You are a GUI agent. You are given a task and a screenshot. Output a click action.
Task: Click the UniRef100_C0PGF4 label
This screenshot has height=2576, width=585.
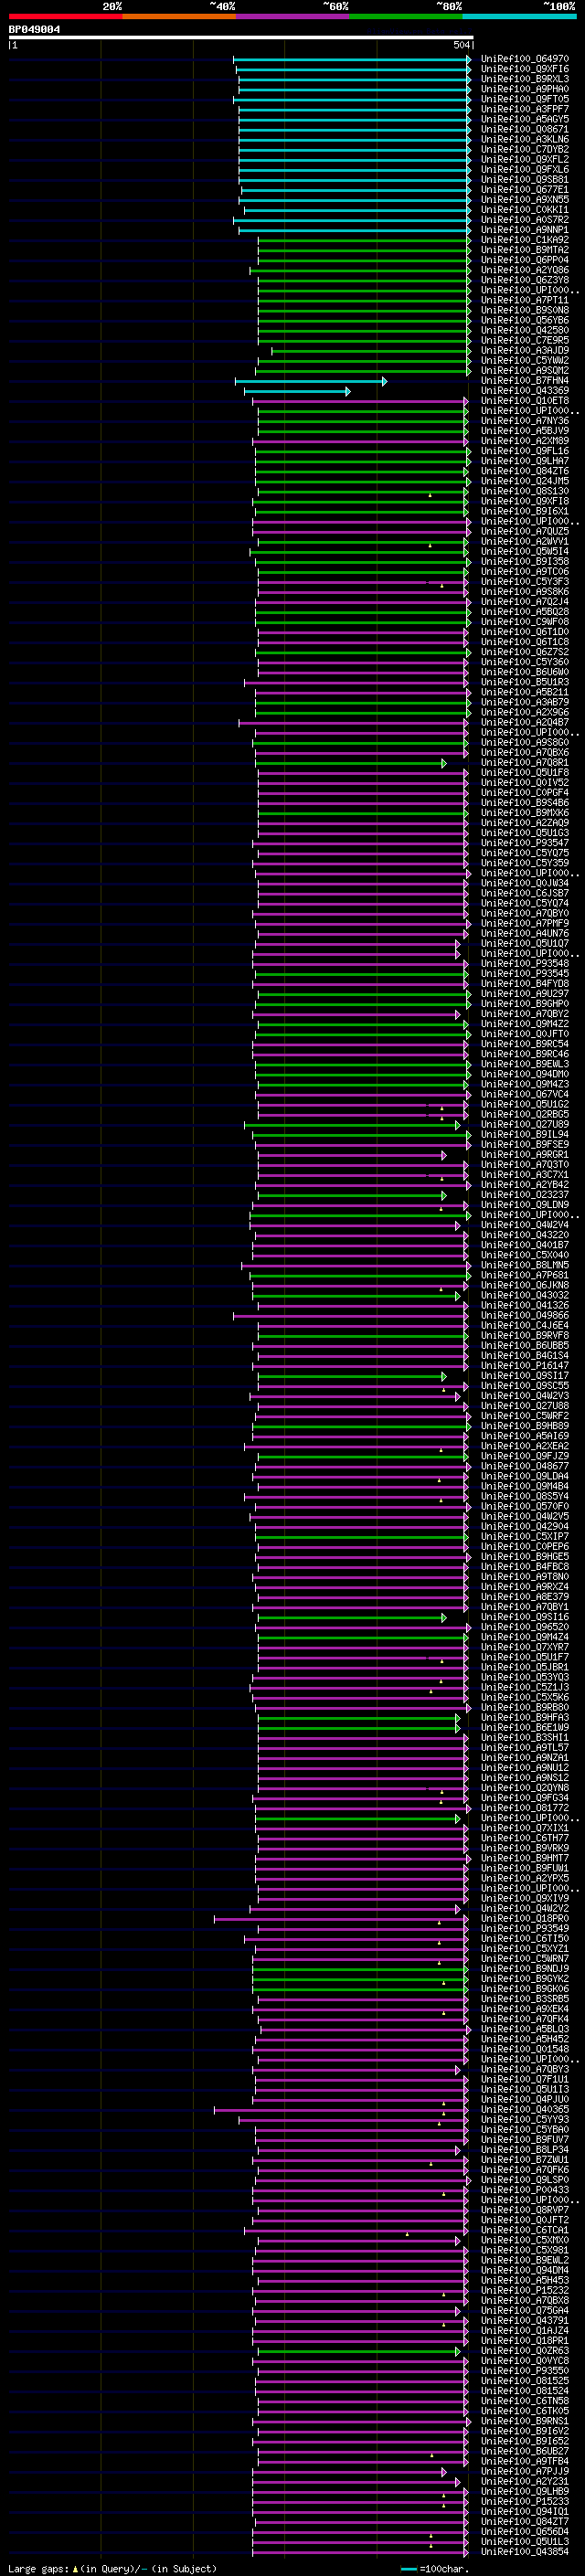[525, 793]
